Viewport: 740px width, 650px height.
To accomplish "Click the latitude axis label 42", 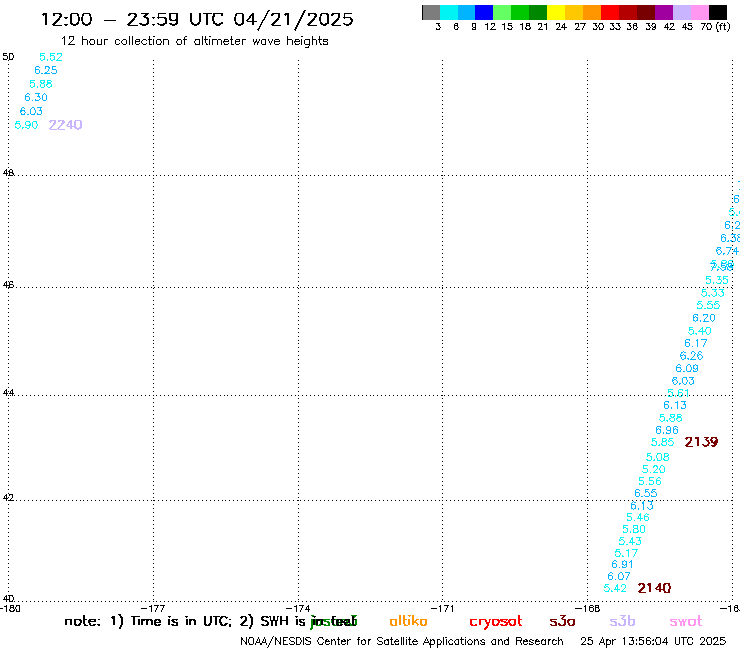I will (x=8, y=498).
